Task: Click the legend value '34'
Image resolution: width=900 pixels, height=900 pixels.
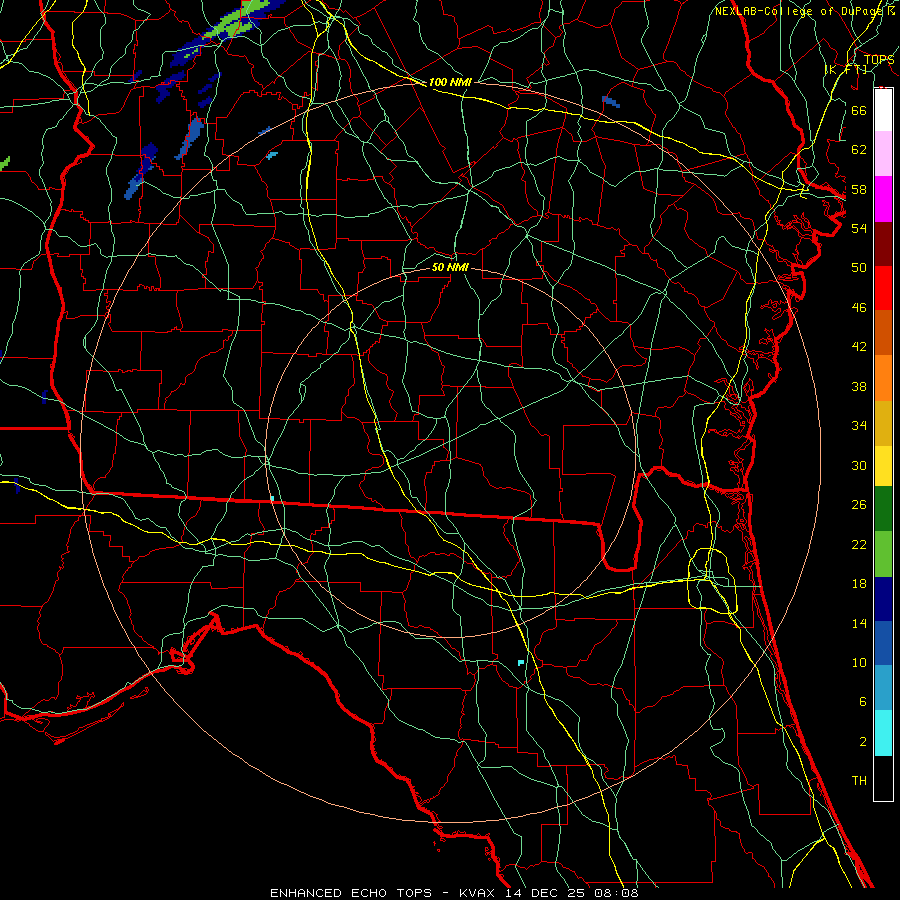Action: click(859, 426)
